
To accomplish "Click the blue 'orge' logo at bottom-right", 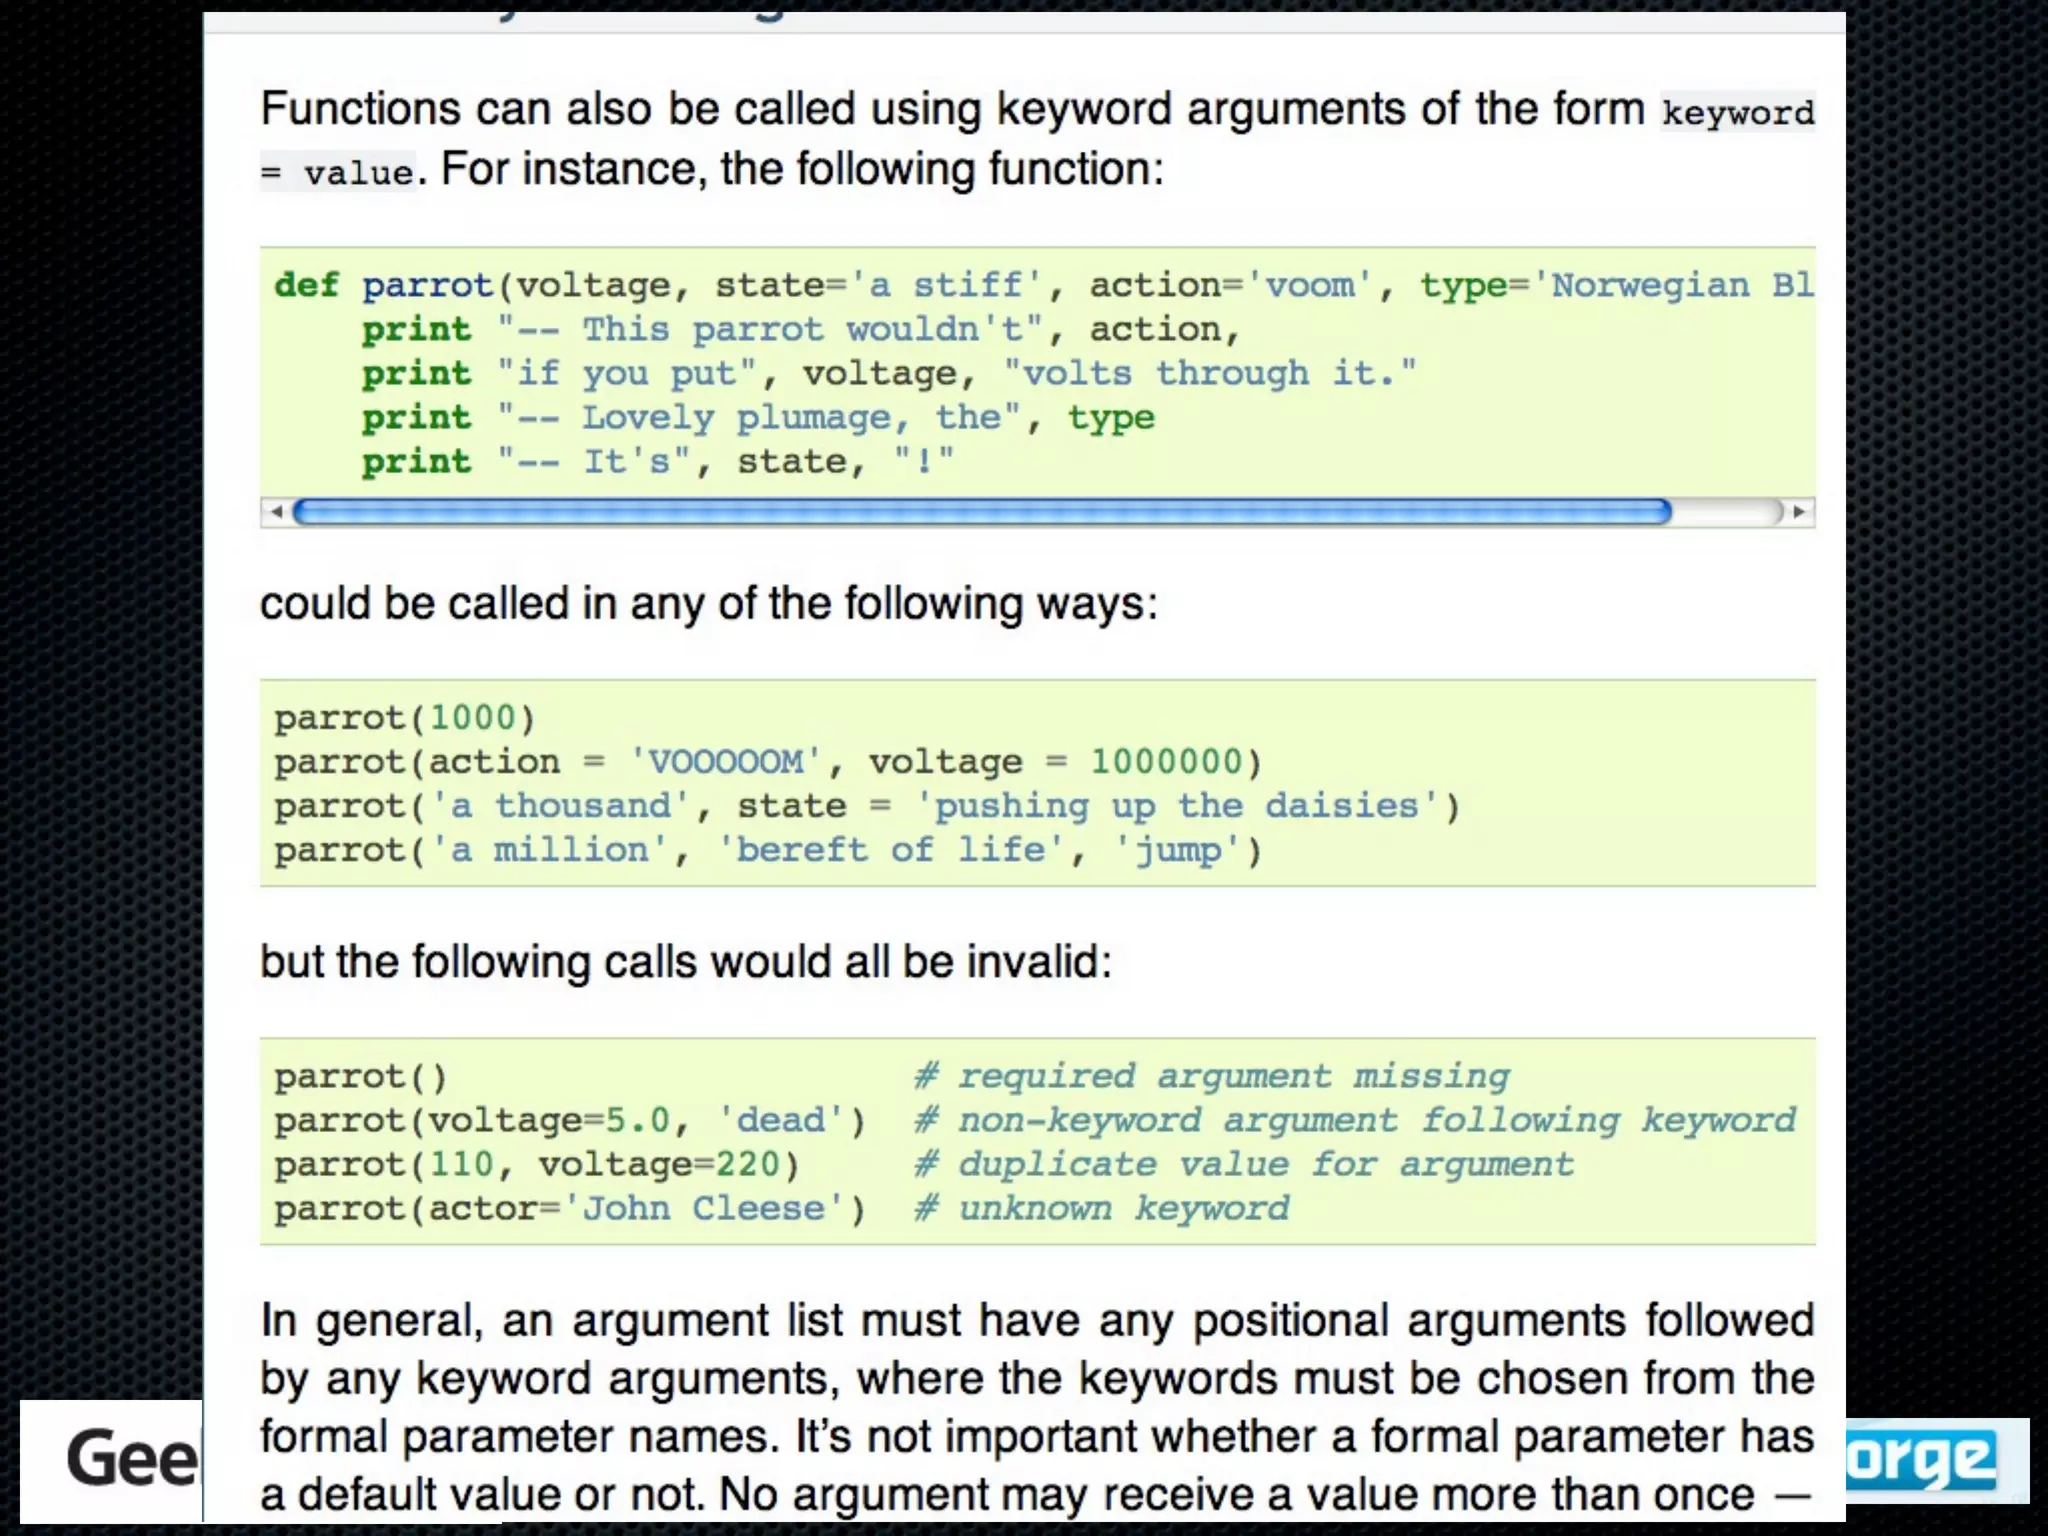I will pyautogui.click(x=1920, y=1460).
